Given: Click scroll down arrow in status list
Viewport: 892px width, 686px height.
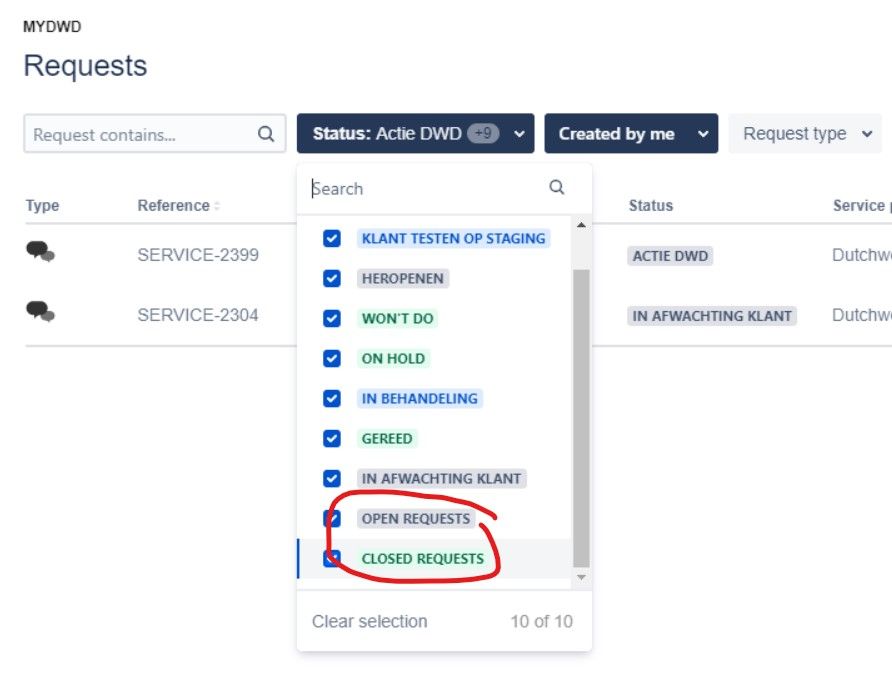Looking at the screenshot, I should pos(581,577).
